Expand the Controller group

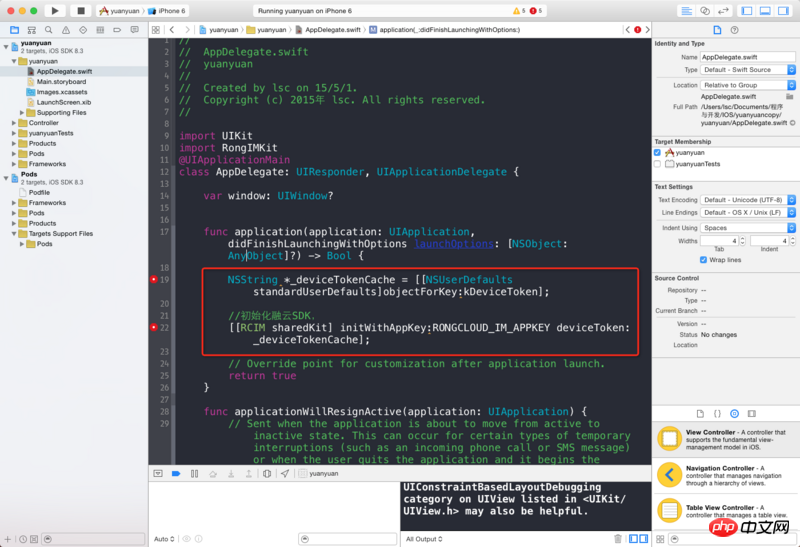(x=14, y=123)
